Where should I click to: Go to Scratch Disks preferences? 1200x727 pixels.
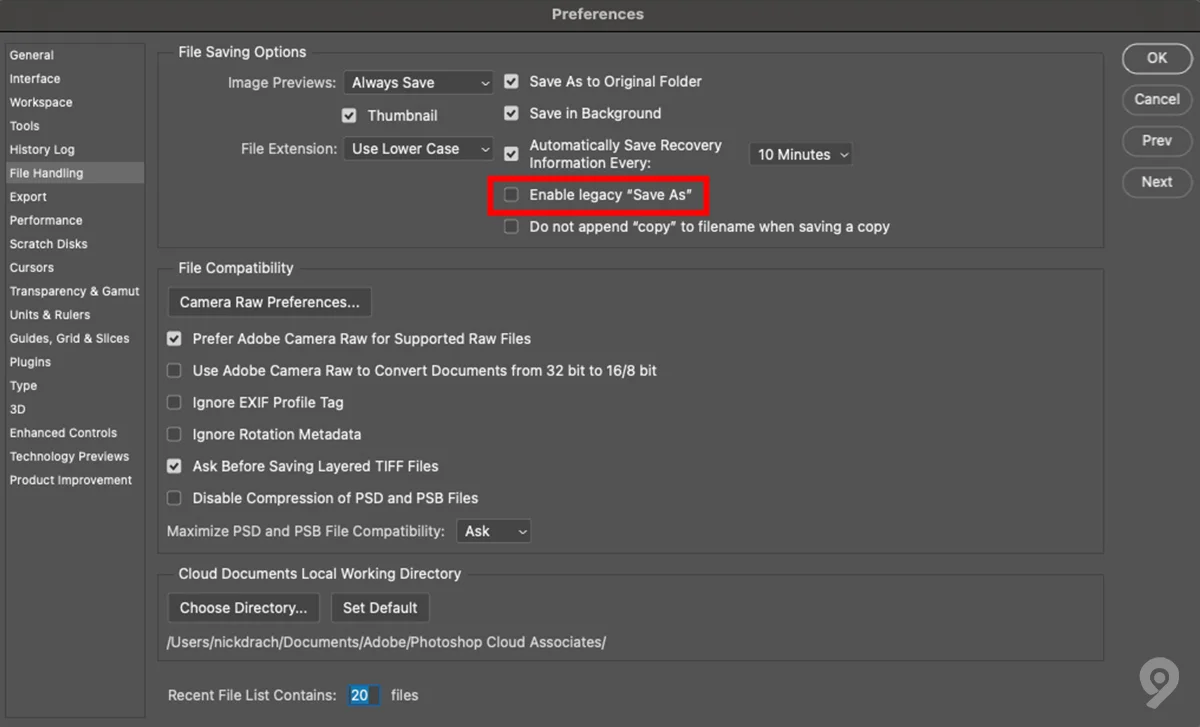[x=49, y=244]
